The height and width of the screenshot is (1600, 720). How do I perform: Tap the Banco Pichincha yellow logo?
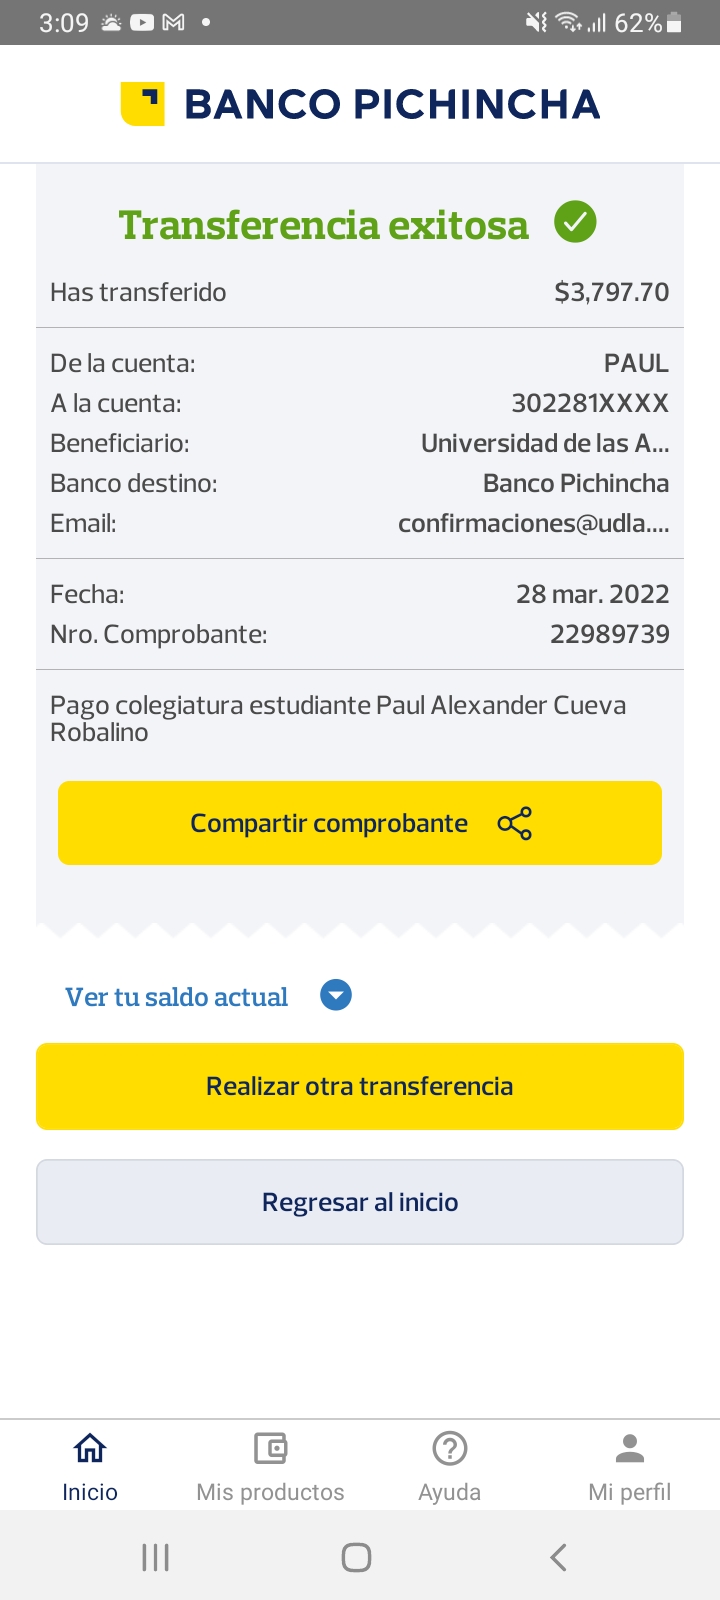(x=142, y=104)
